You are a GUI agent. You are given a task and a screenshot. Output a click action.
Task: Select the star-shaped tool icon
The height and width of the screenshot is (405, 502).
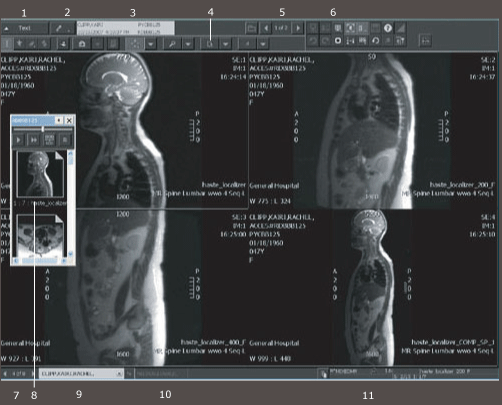(19, 43)
